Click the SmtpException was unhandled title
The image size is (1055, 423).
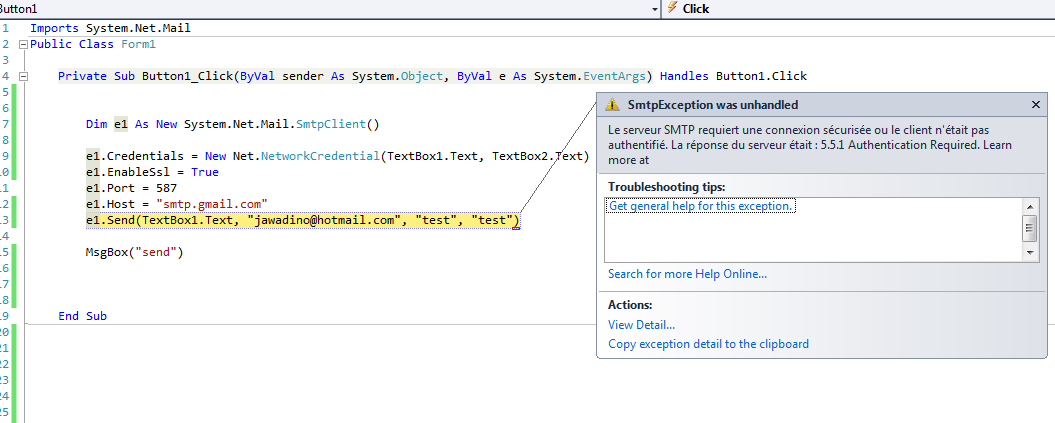tap(712, 105)
